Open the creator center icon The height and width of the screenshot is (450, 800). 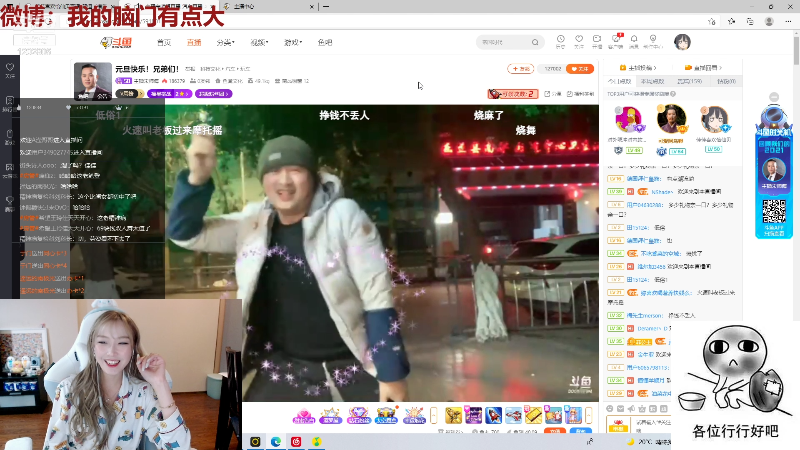click(x=653, y=41)
